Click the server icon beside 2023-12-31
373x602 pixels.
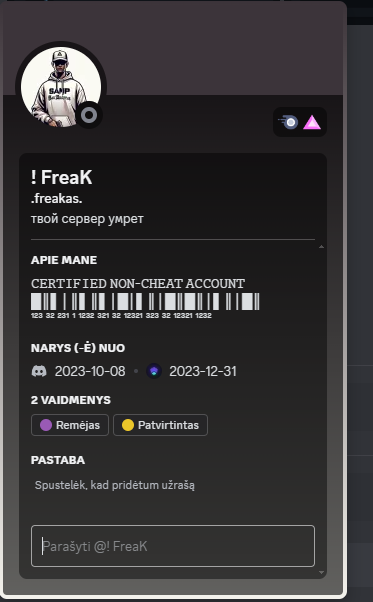pos(154,371)
